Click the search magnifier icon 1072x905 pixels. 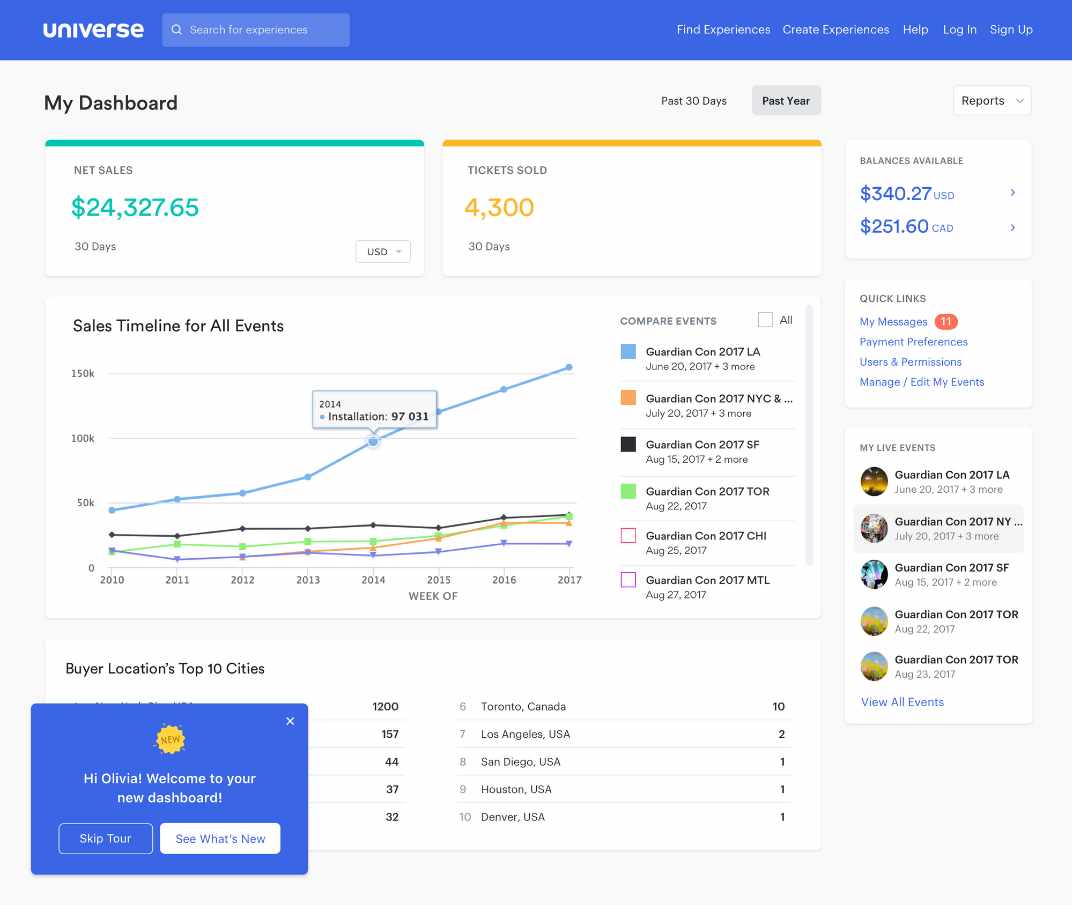[x=177, y=30]
